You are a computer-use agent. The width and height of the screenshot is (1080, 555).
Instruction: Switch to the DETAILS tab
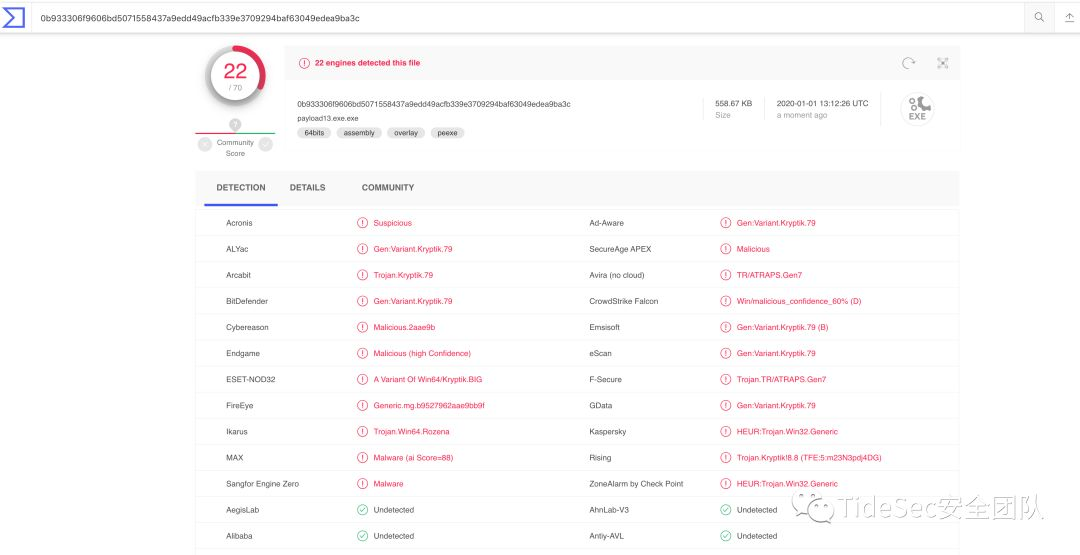point(307,187)
